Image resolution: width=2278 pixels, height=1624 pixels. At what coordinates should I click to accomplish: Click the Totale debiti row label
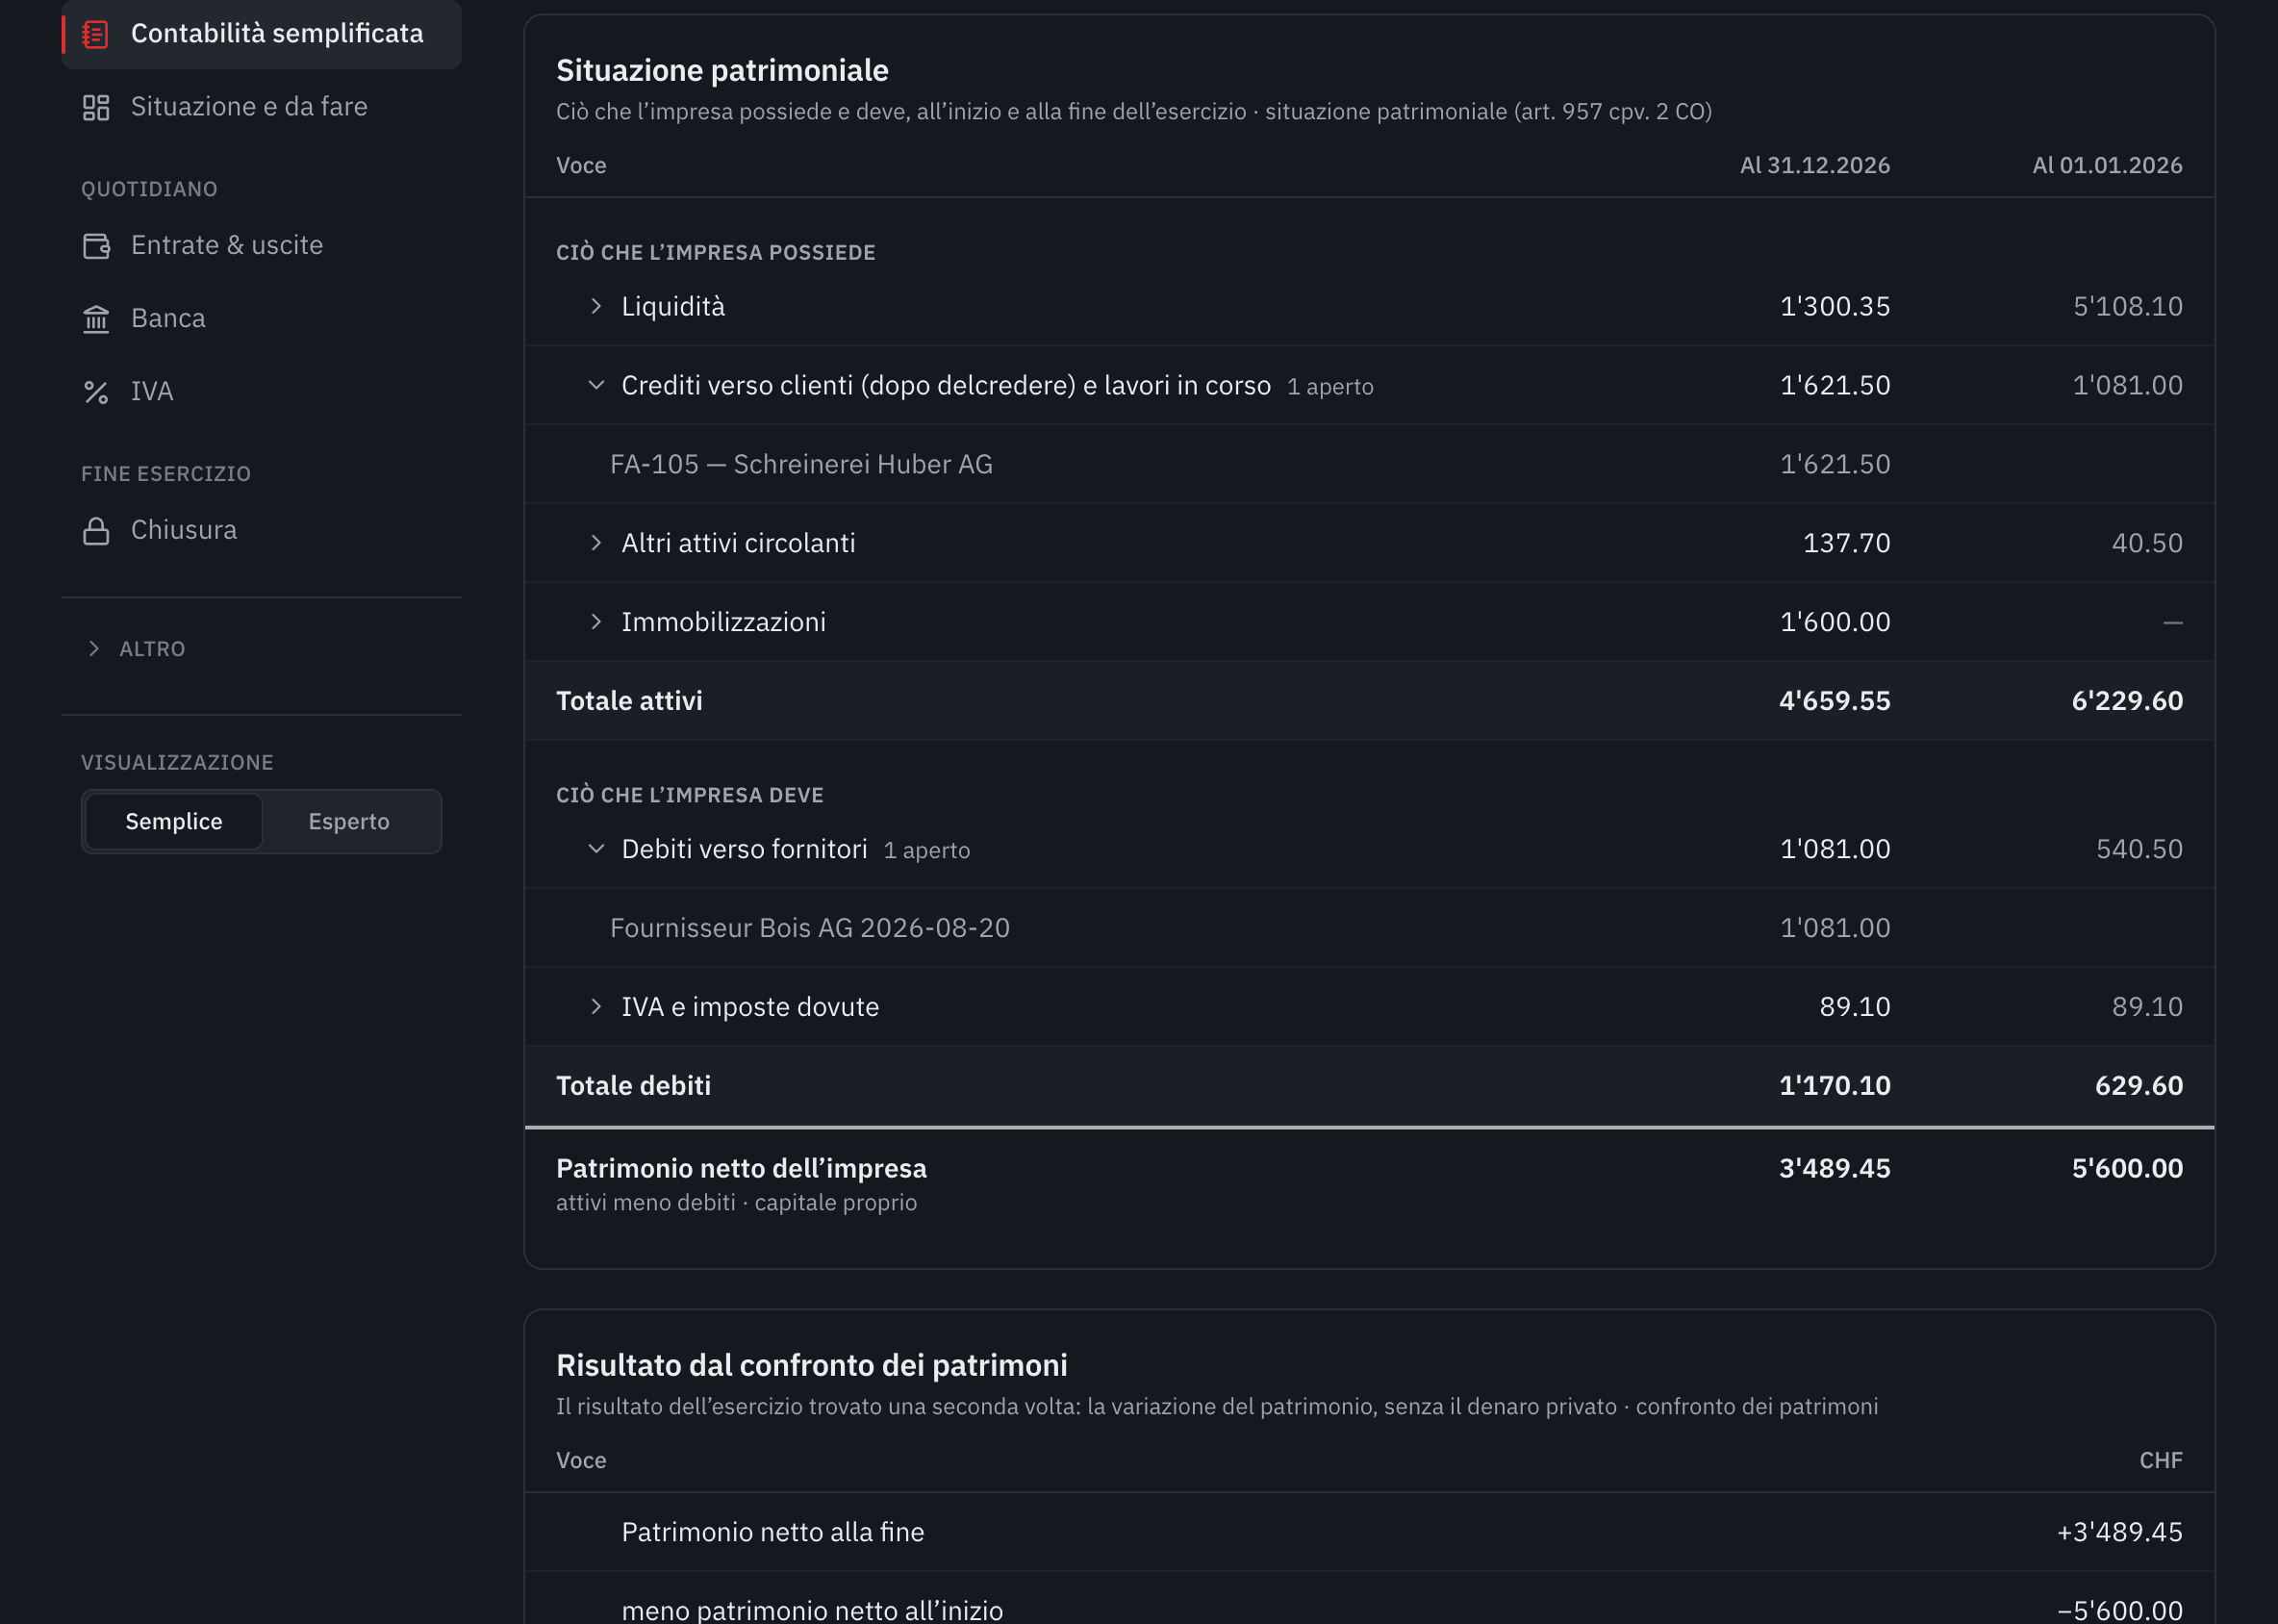(633, 1086)
